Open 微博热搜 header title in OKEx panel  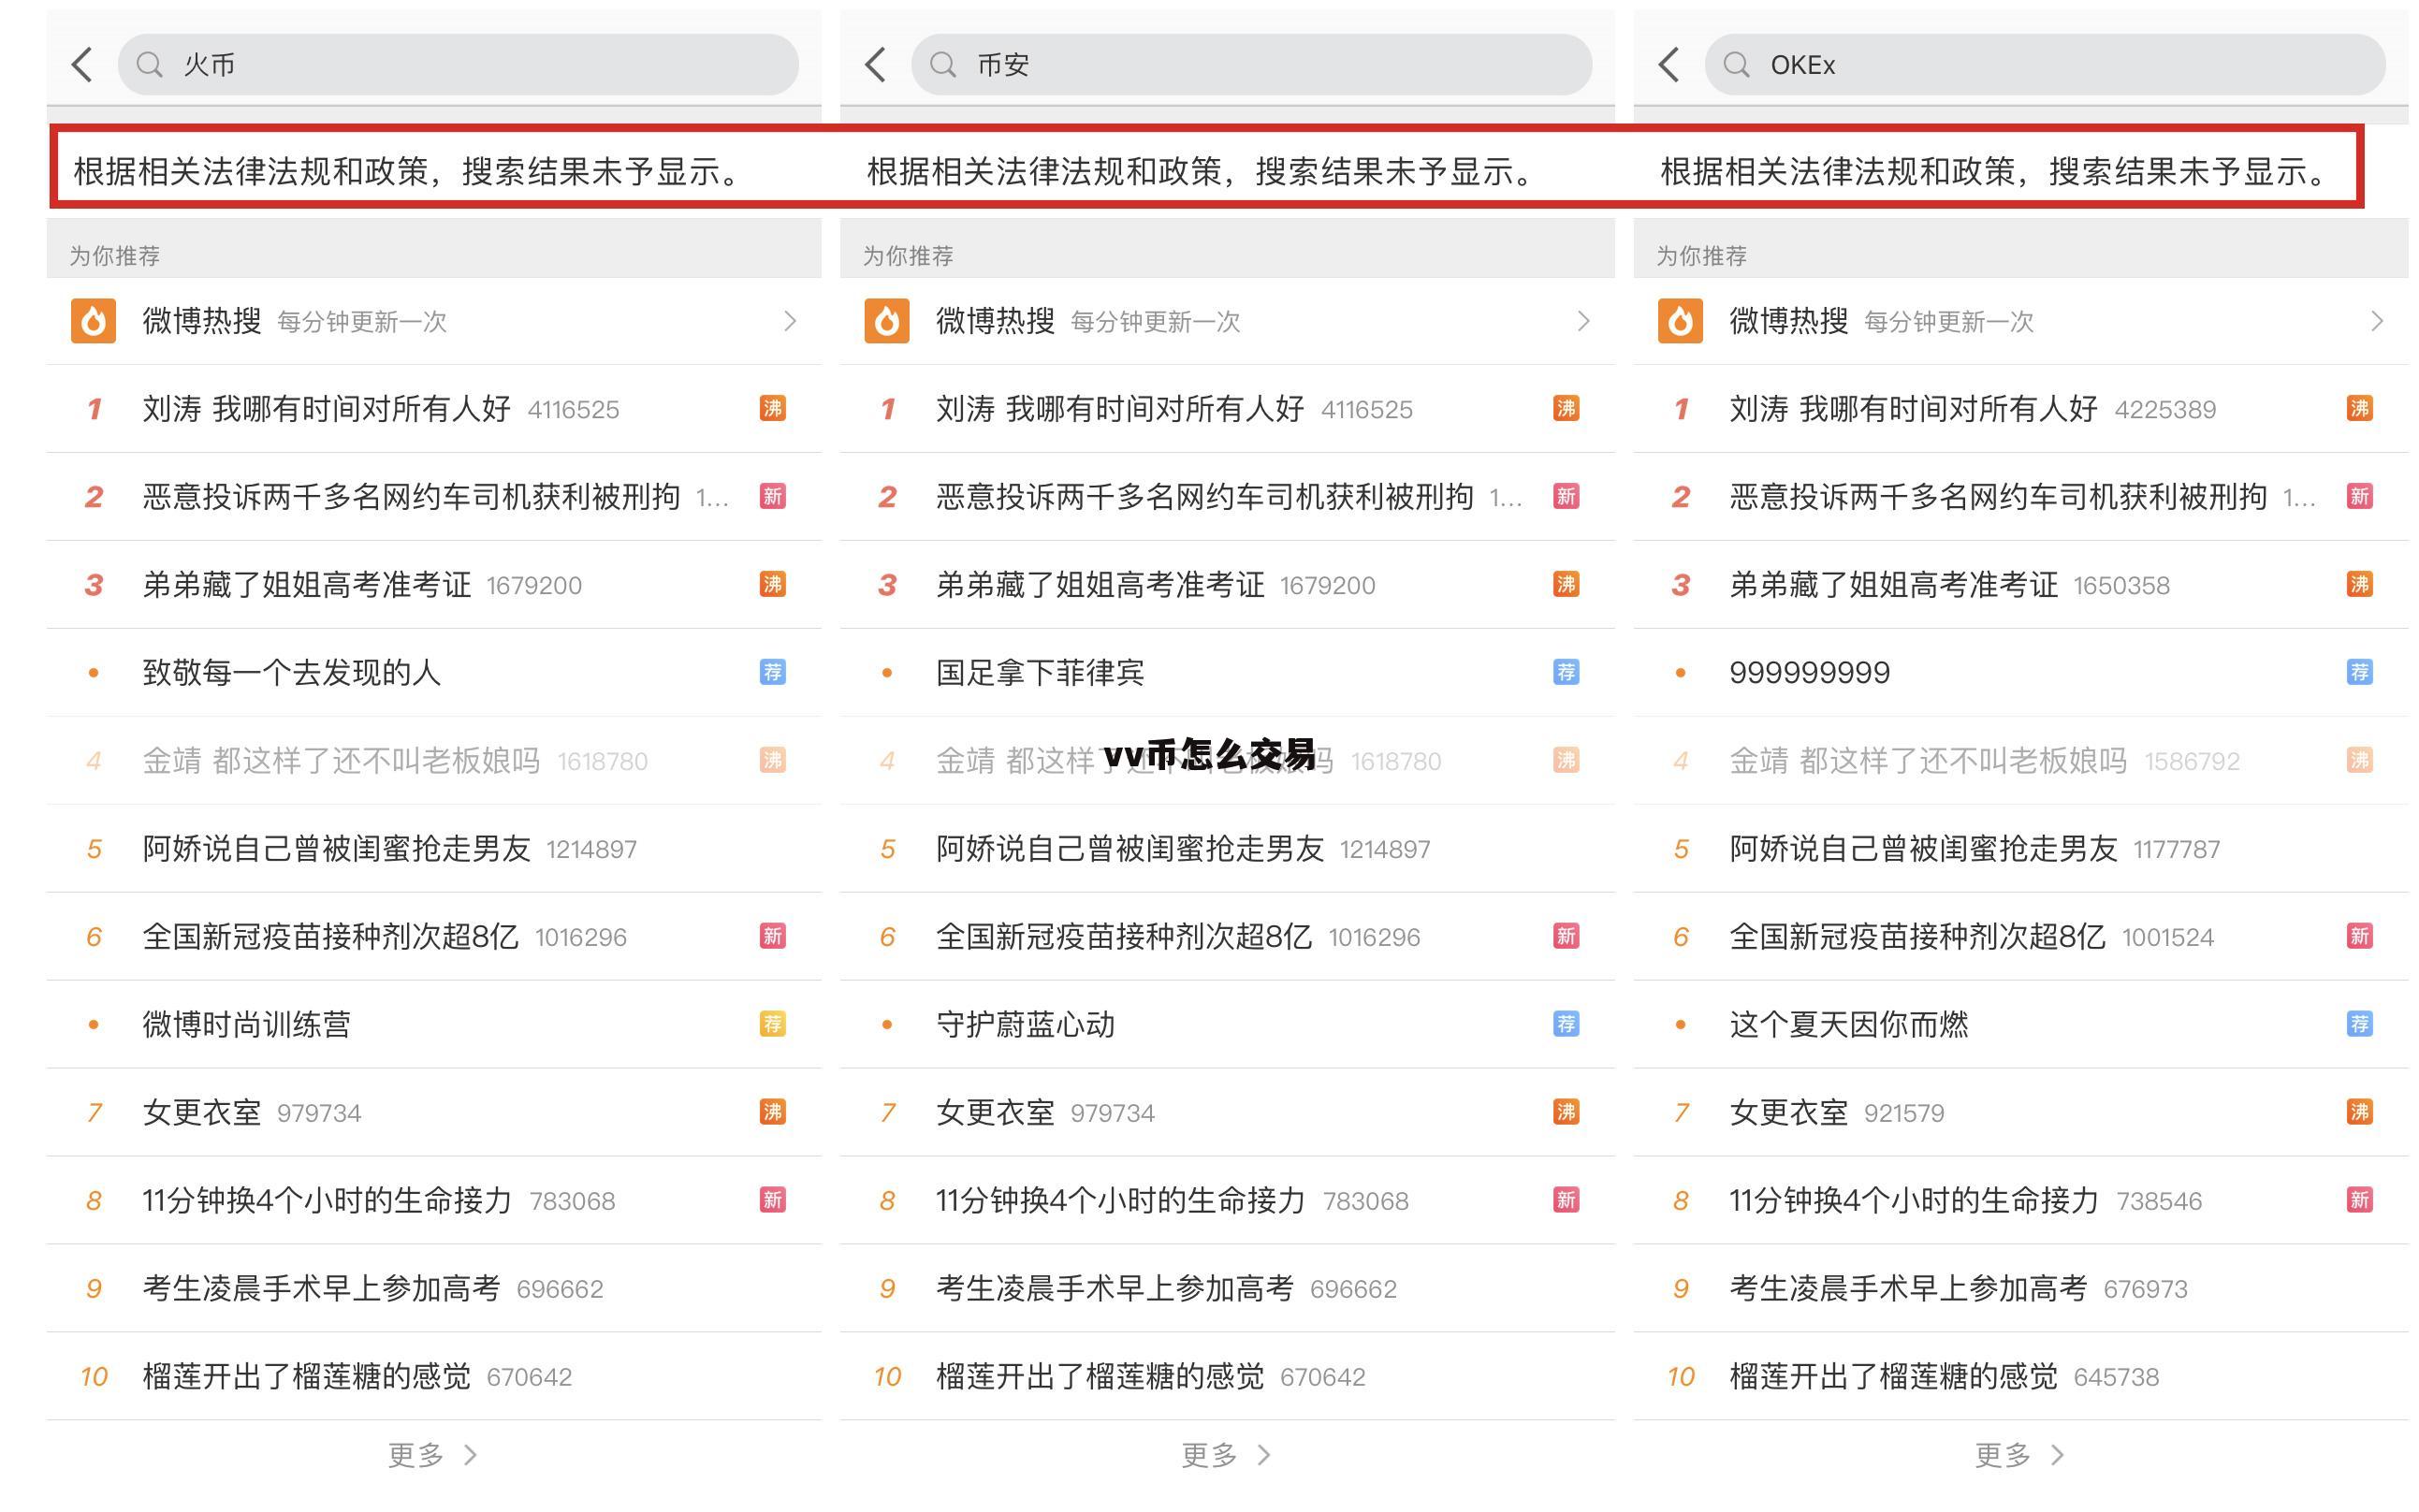pyautogui.click(x=1789, y=321)
